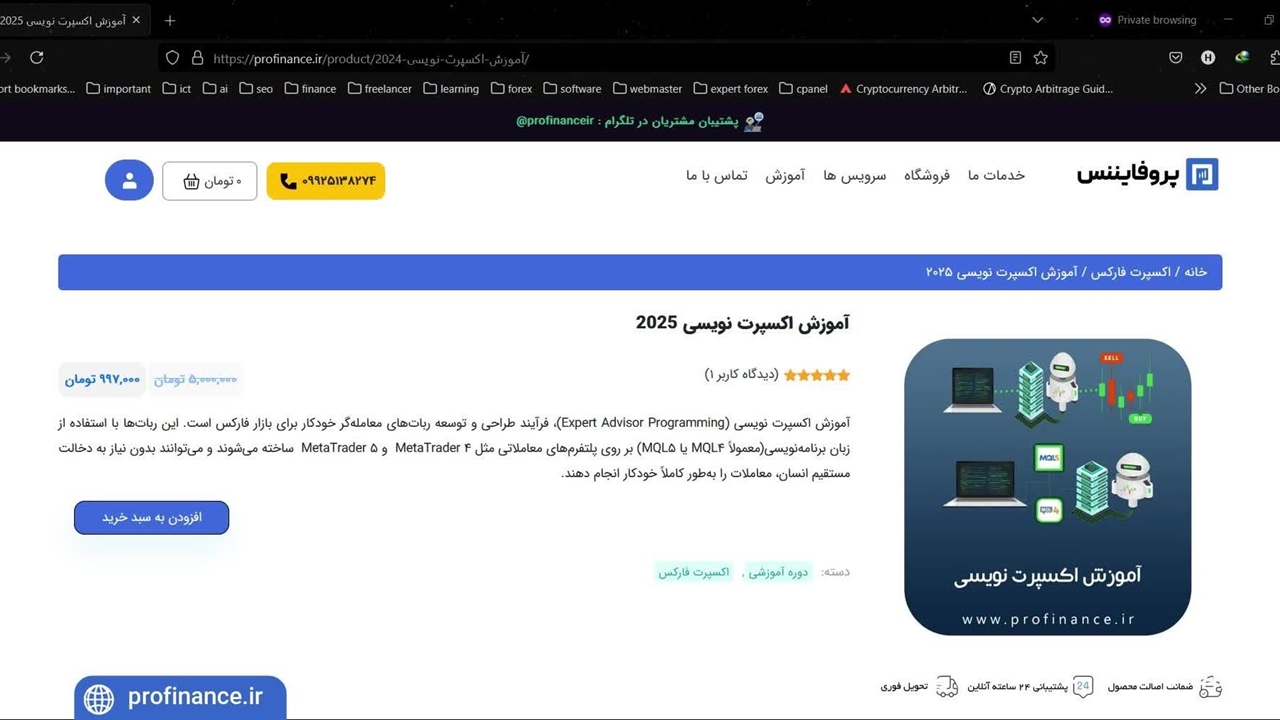Select the تماس با ما menu item

click(x=716, y=175)
